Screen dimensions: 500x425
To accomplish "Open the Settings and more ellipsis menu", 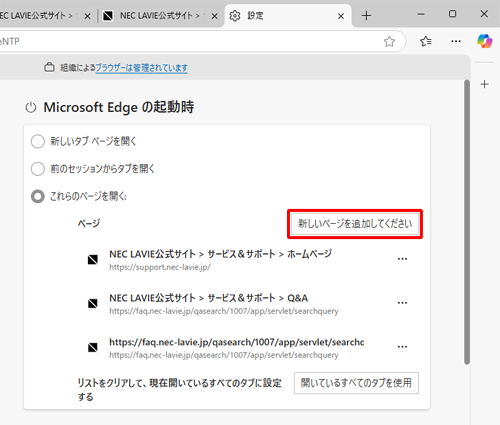I will pyautogui.click(x=456, y=41).
